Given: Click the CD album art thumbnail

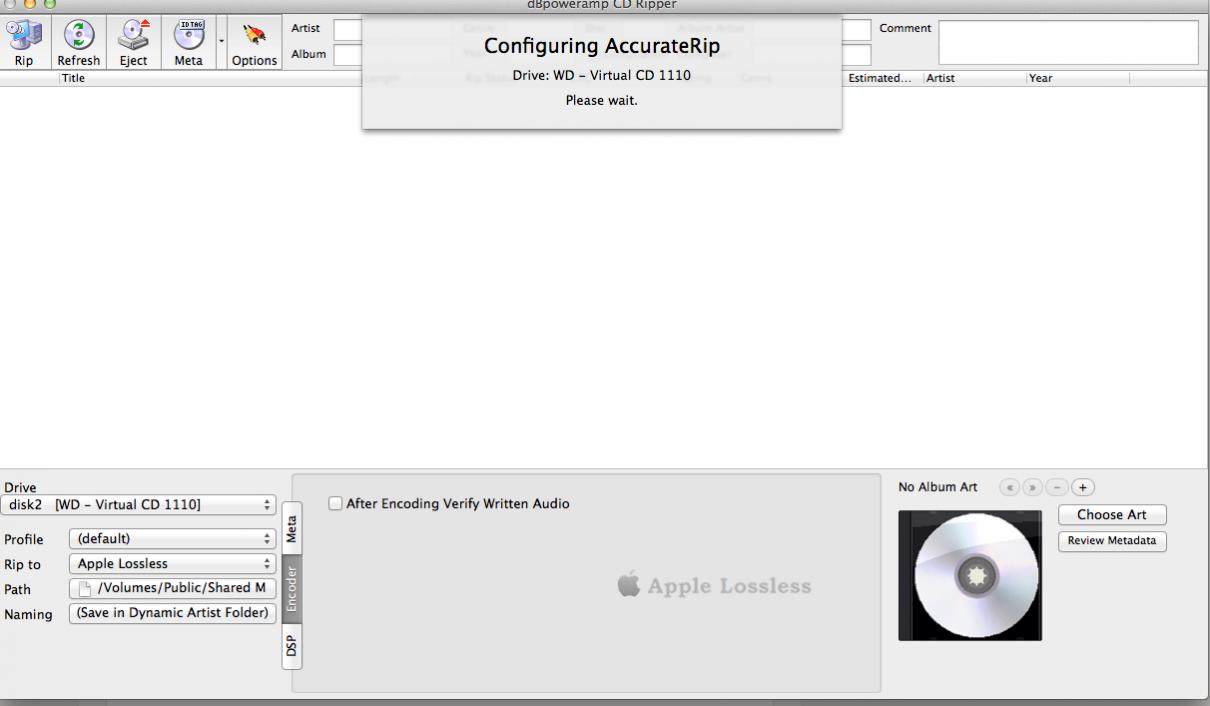Looking at the screenshot, I should [969, 575].
